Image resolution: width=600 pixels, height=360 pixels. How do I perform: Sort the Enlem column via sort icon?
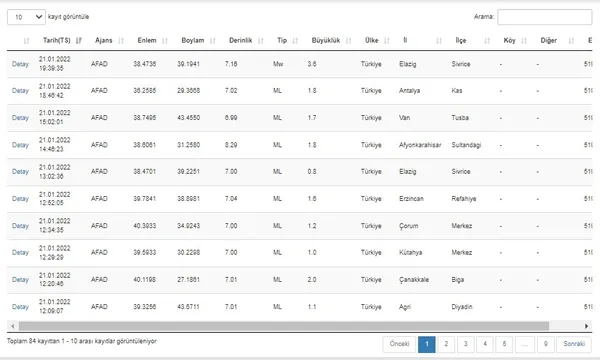[165, 41]
